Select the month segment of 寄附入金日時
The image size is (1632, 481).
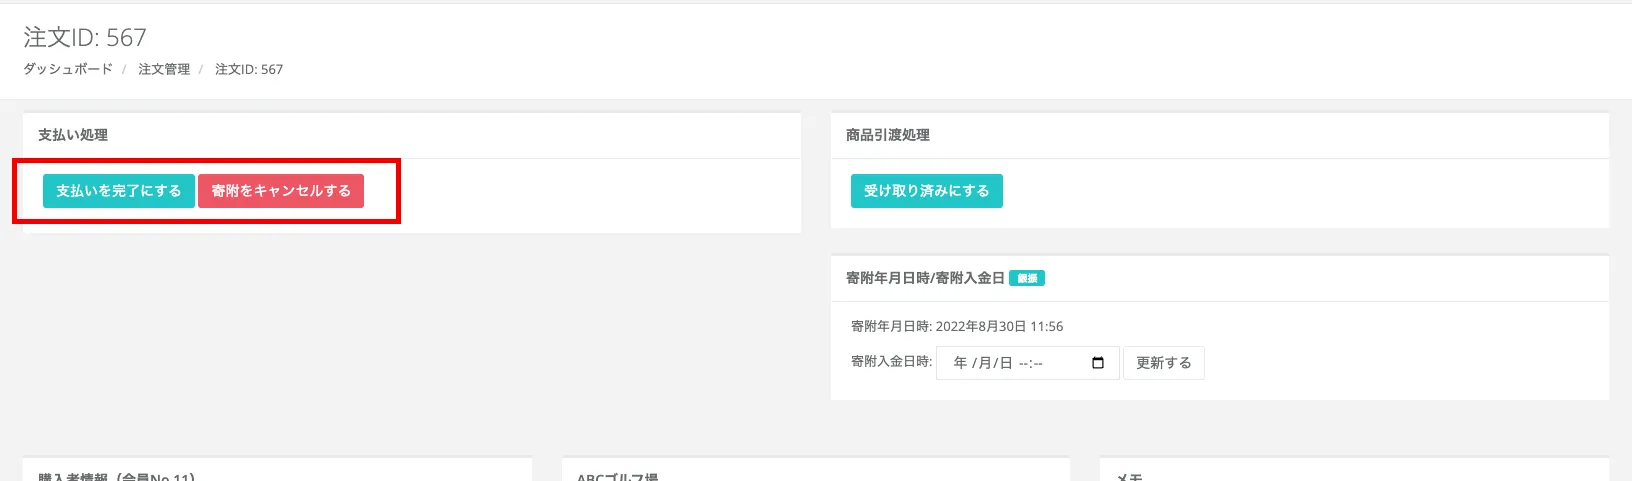click(x=982, y=363)
